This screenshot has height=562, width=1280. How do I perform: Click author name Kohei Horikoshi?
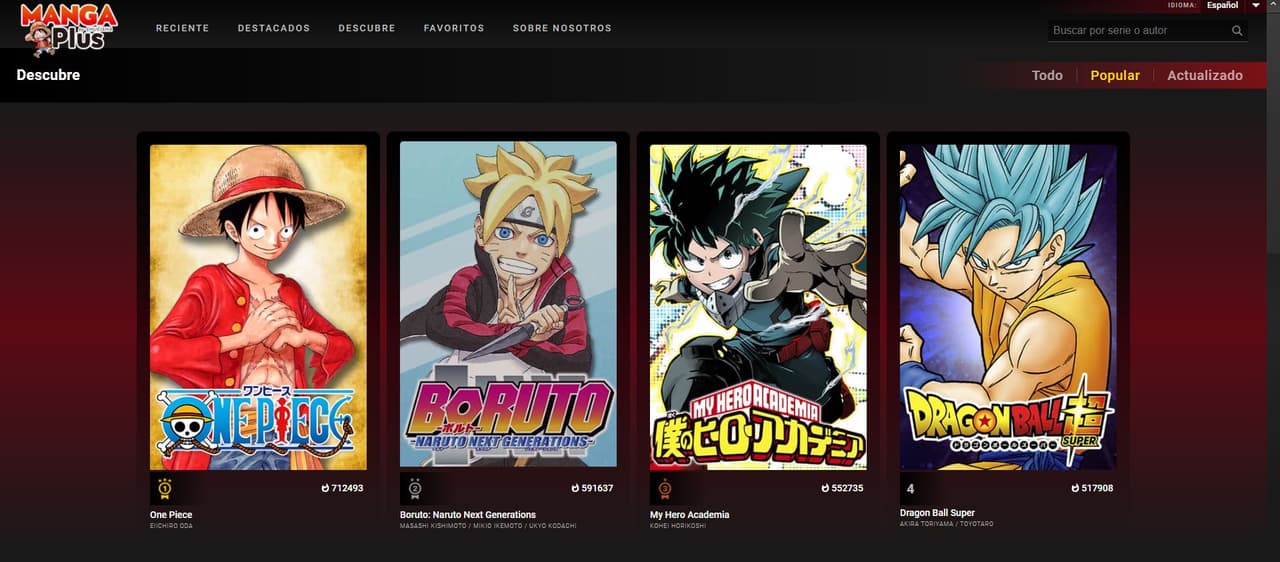coord(678,526)
